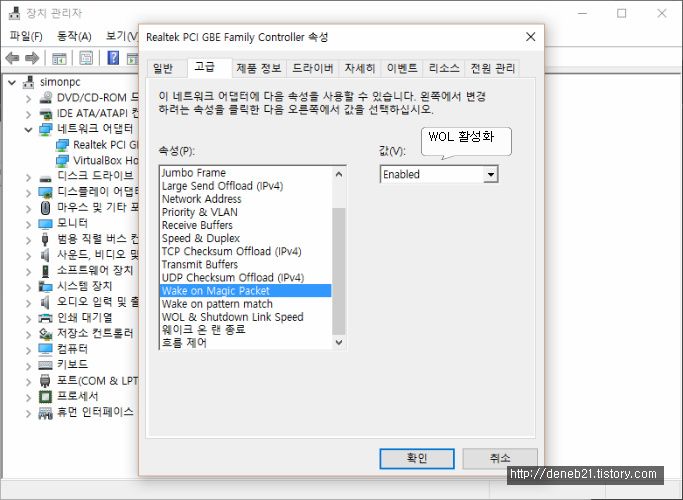Expand the 포트(COM & LPT) node
The image size is (683, 500).
pos(29,382)
